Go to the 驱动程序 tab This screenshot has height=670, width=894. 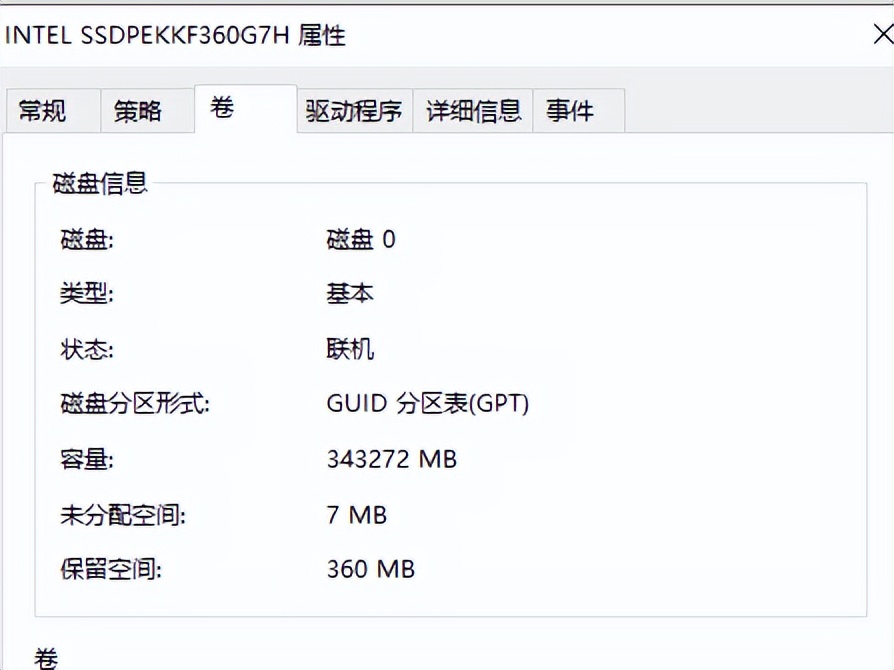[x=355, y=111]
